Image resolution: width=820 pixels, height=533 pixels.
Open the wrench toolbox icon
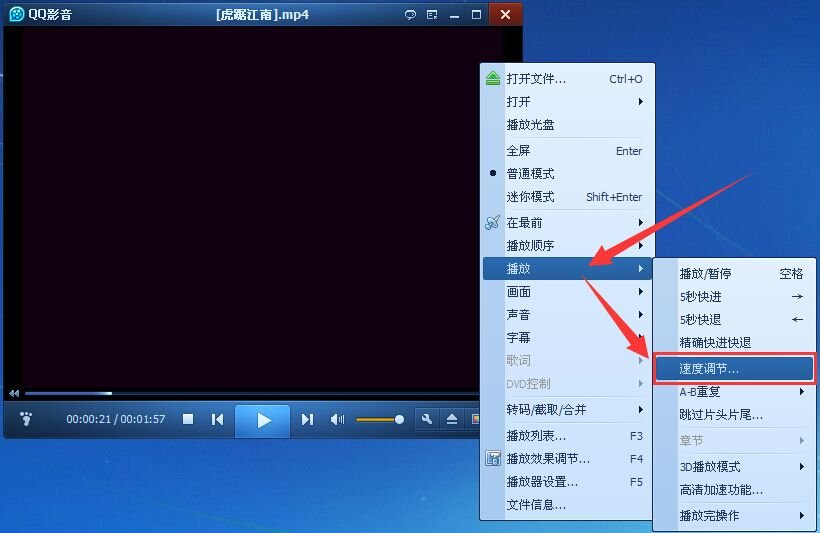(x=427, y=419)
